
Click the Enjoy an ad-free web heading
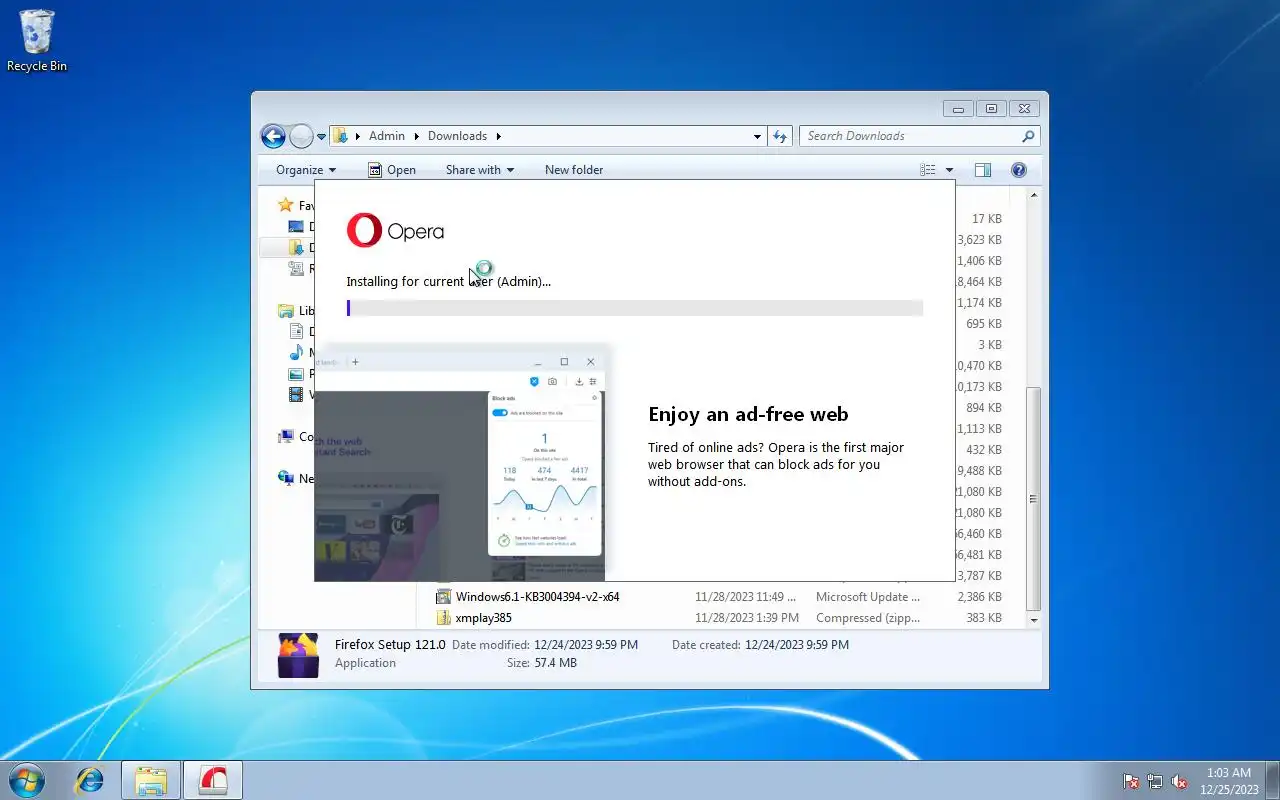tap(748, 414)
